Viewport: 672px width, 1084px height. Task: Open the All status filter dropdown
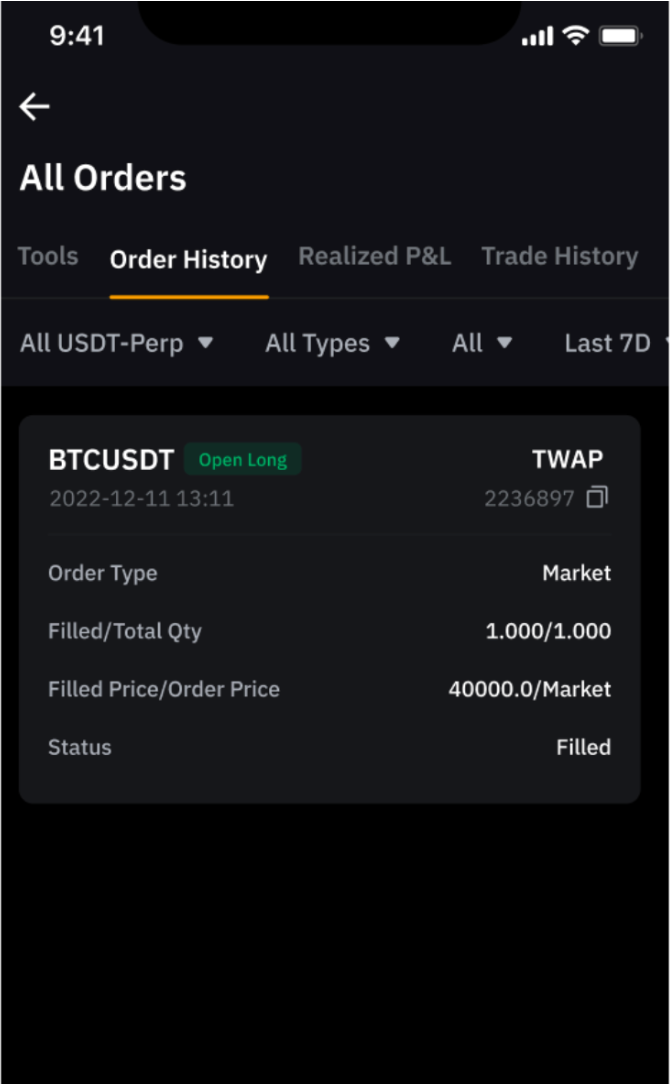tap(482, 343)
